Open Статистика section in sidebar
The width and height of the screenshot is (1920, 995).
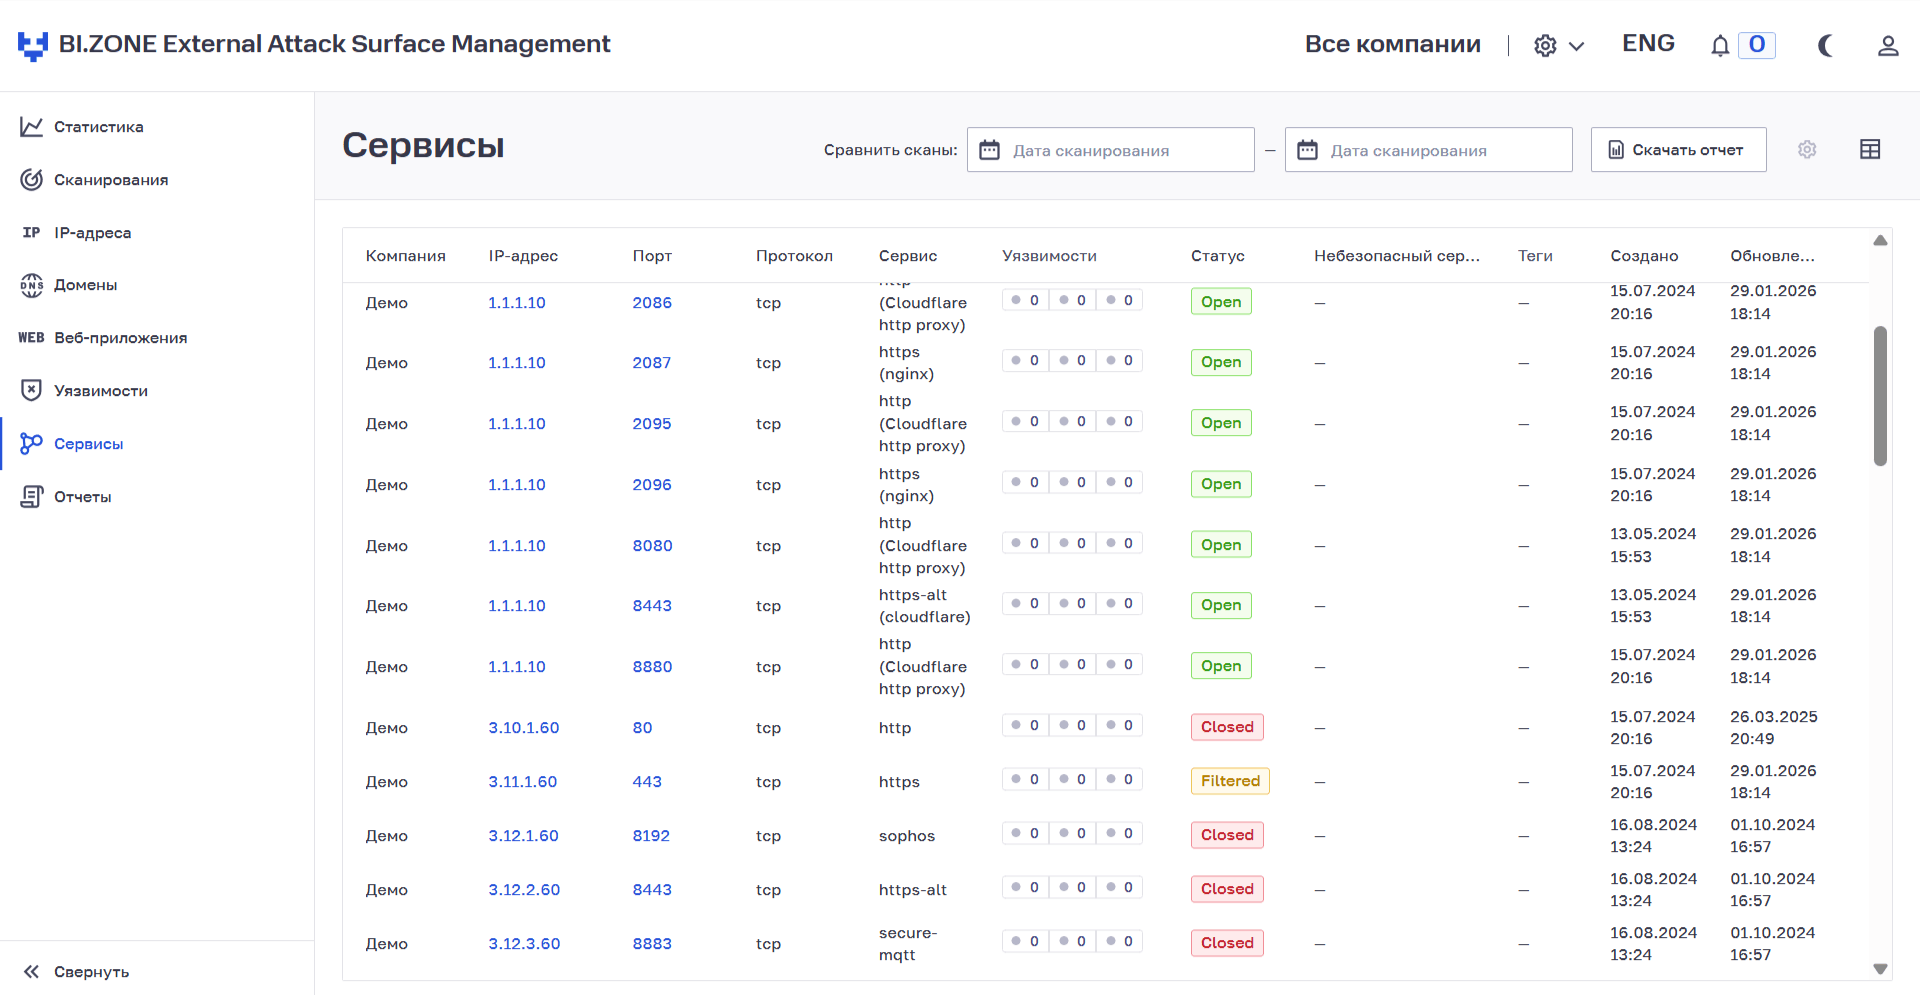pos(98,127)
